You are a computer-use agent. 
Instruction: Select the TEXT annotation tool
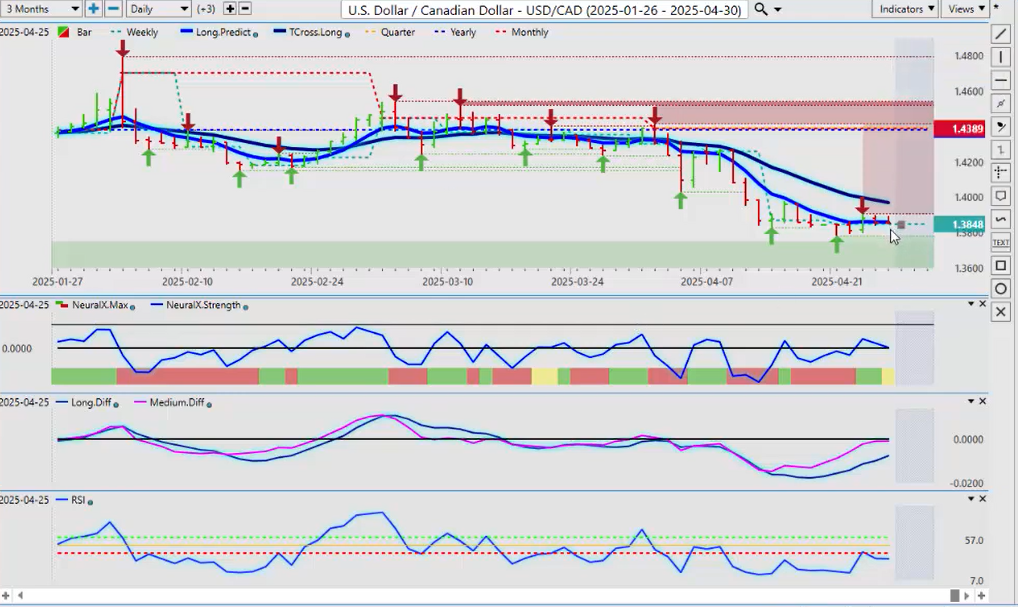[x=1001, y=242]
